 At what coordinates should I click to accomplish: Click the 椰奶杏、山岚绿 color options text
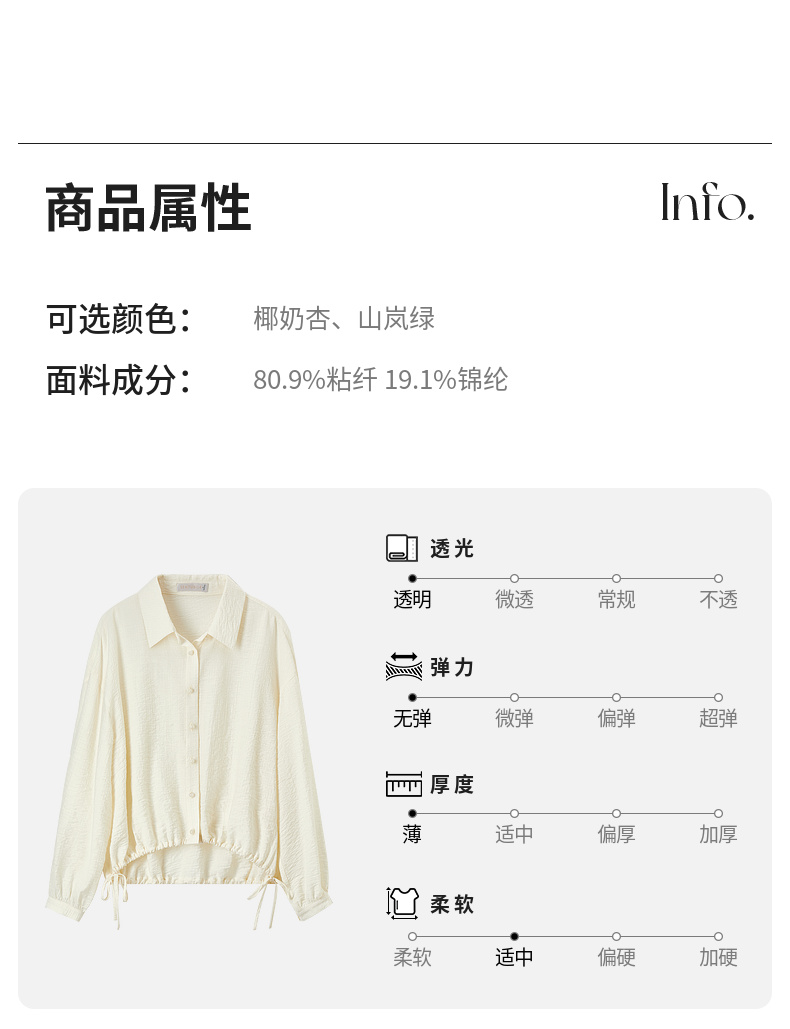[344, 319]
